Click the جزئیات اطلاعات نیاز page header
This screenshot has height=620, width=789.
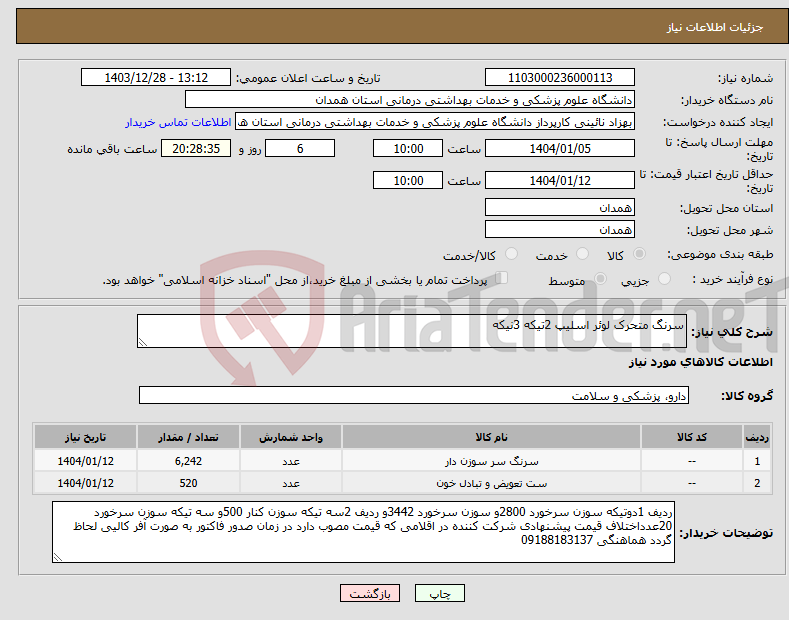[715, 27]
